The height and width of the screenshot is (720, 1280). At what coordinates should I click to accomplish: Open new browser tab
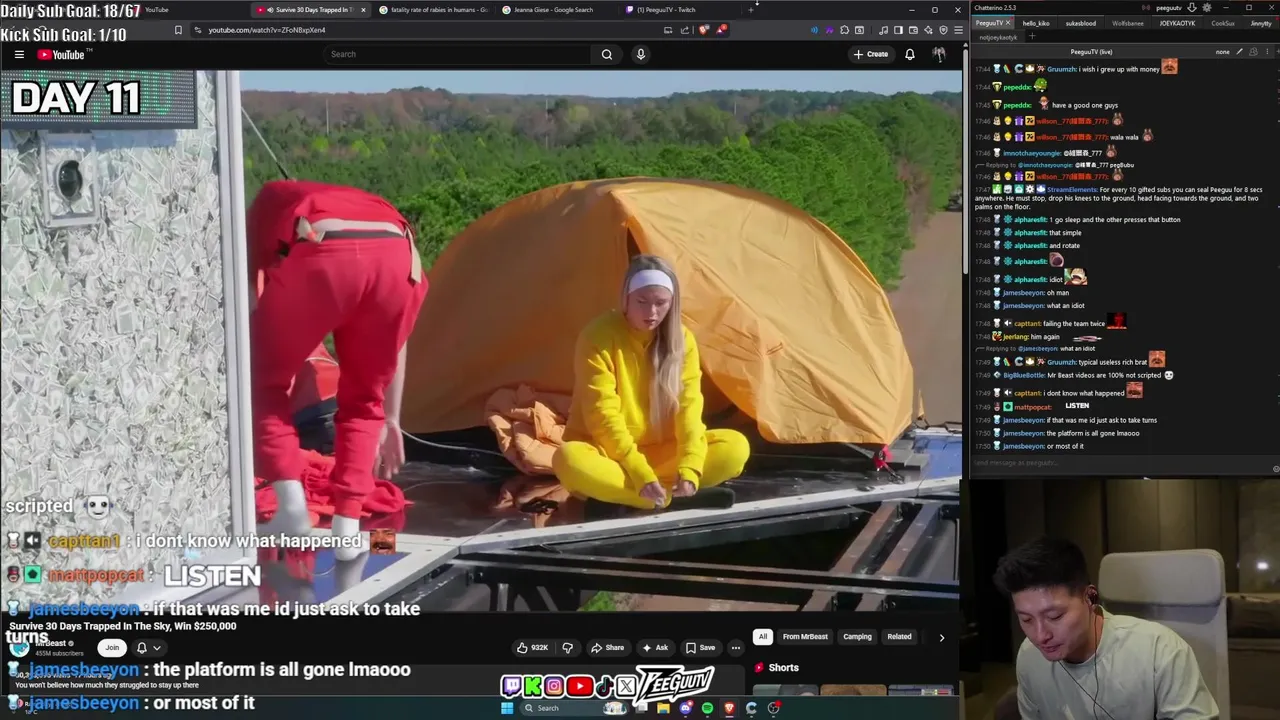click(751, 10)
